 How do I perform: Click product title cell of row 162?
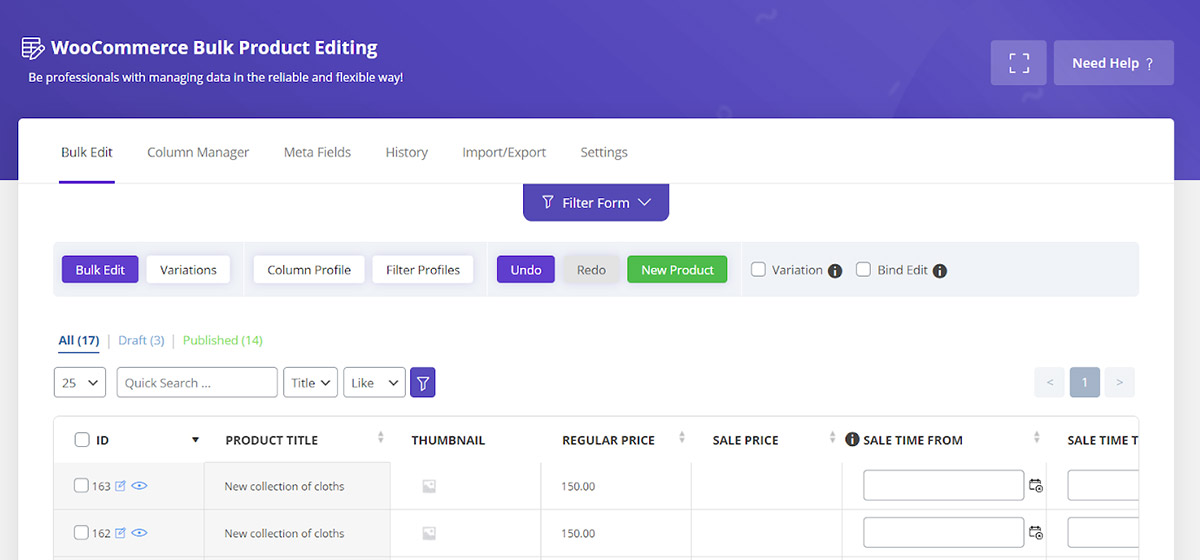click(297, 533)
